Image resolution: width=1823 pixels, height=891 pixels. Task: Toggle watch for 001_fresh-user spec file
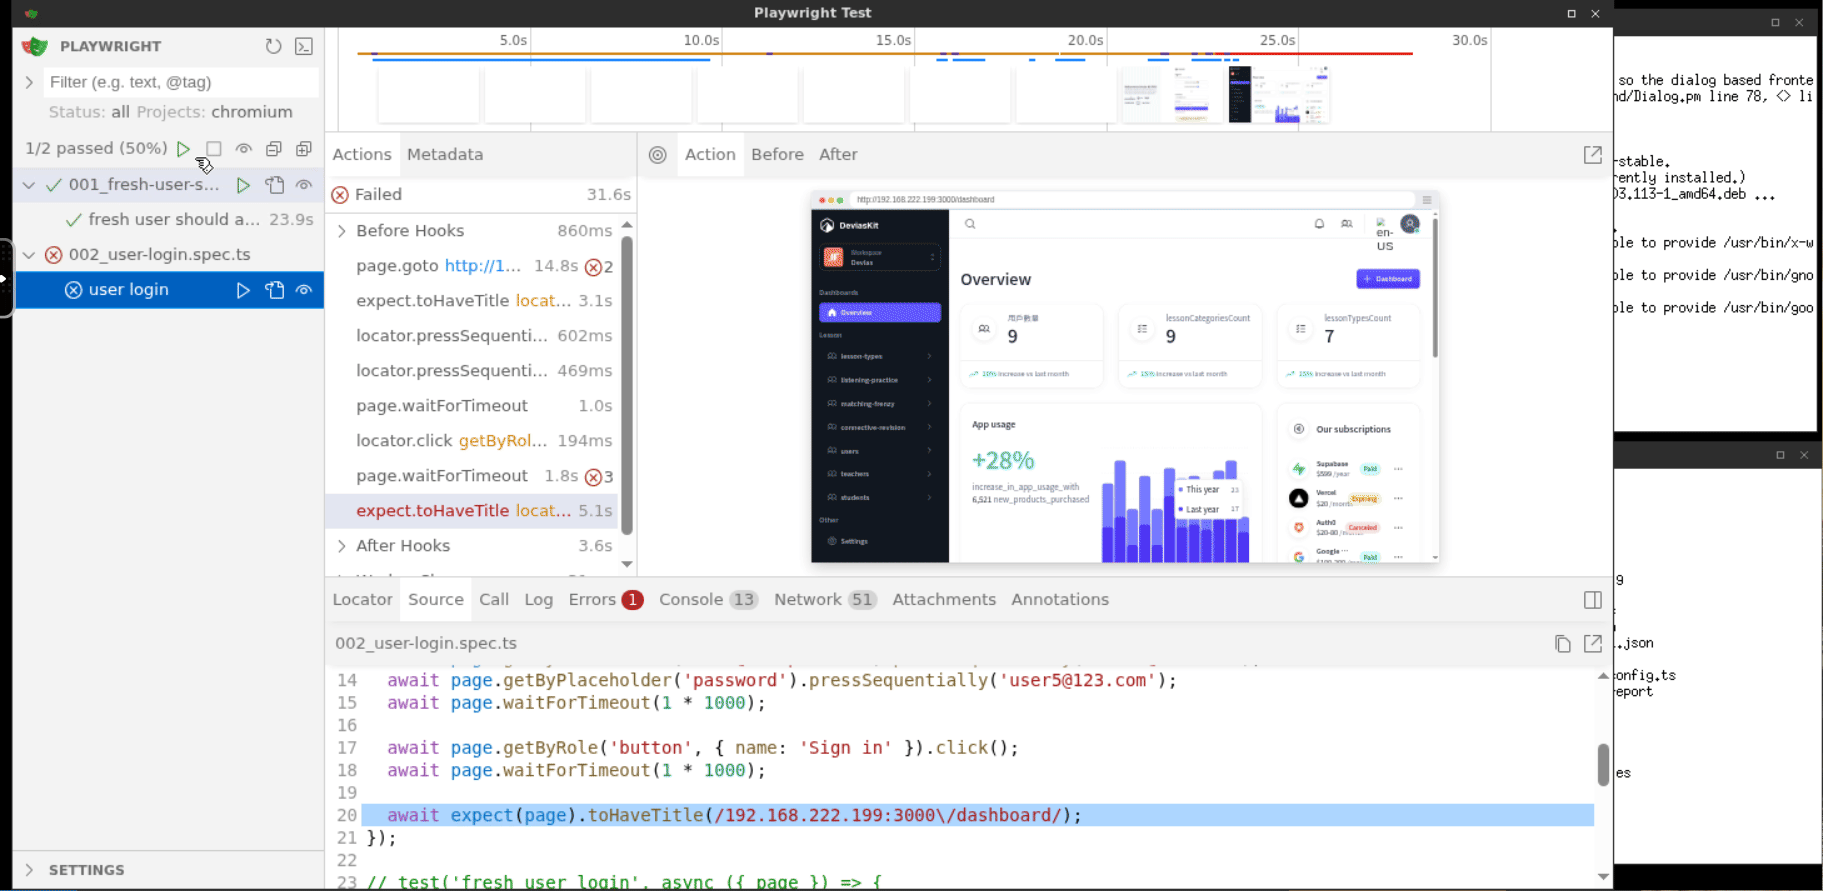304,185
